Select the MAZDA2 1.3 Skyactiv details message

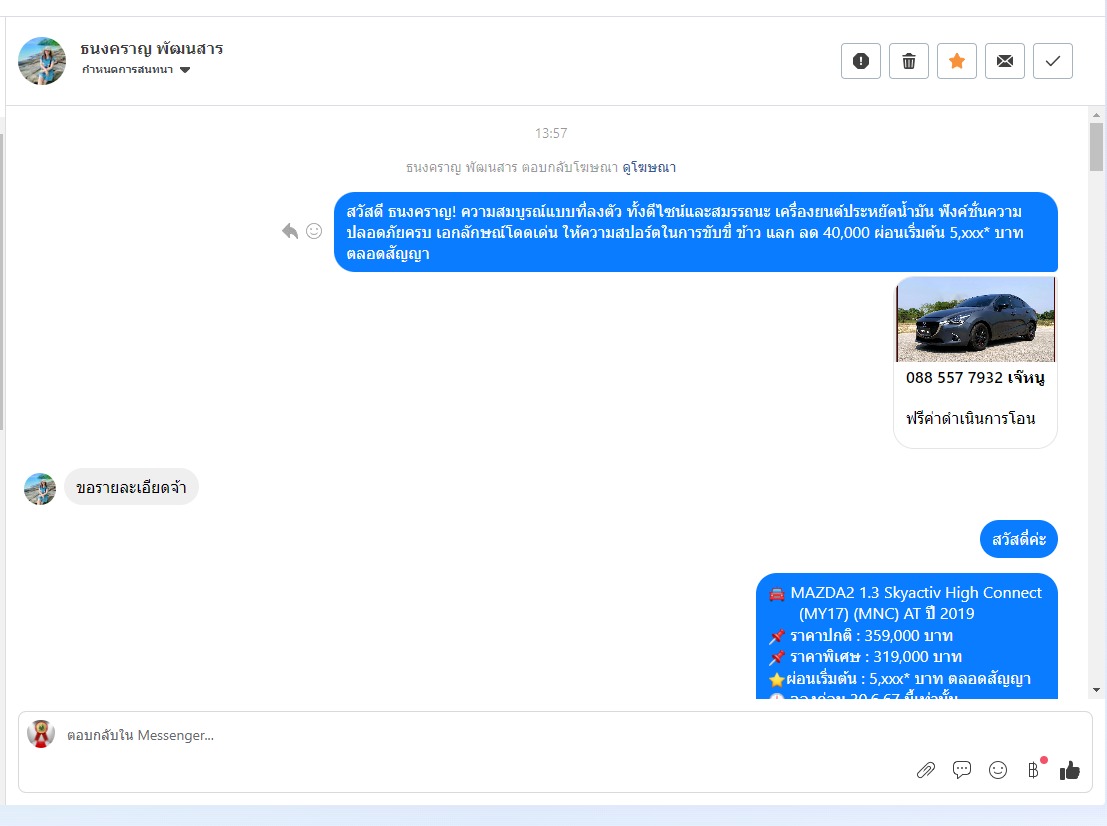click(906, 636)
